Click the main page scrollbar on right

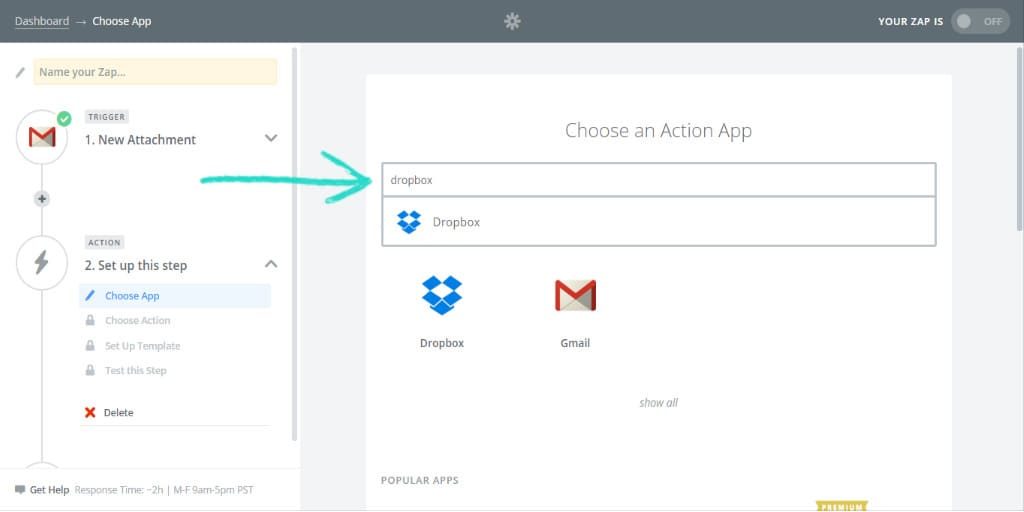[1019, 138]
